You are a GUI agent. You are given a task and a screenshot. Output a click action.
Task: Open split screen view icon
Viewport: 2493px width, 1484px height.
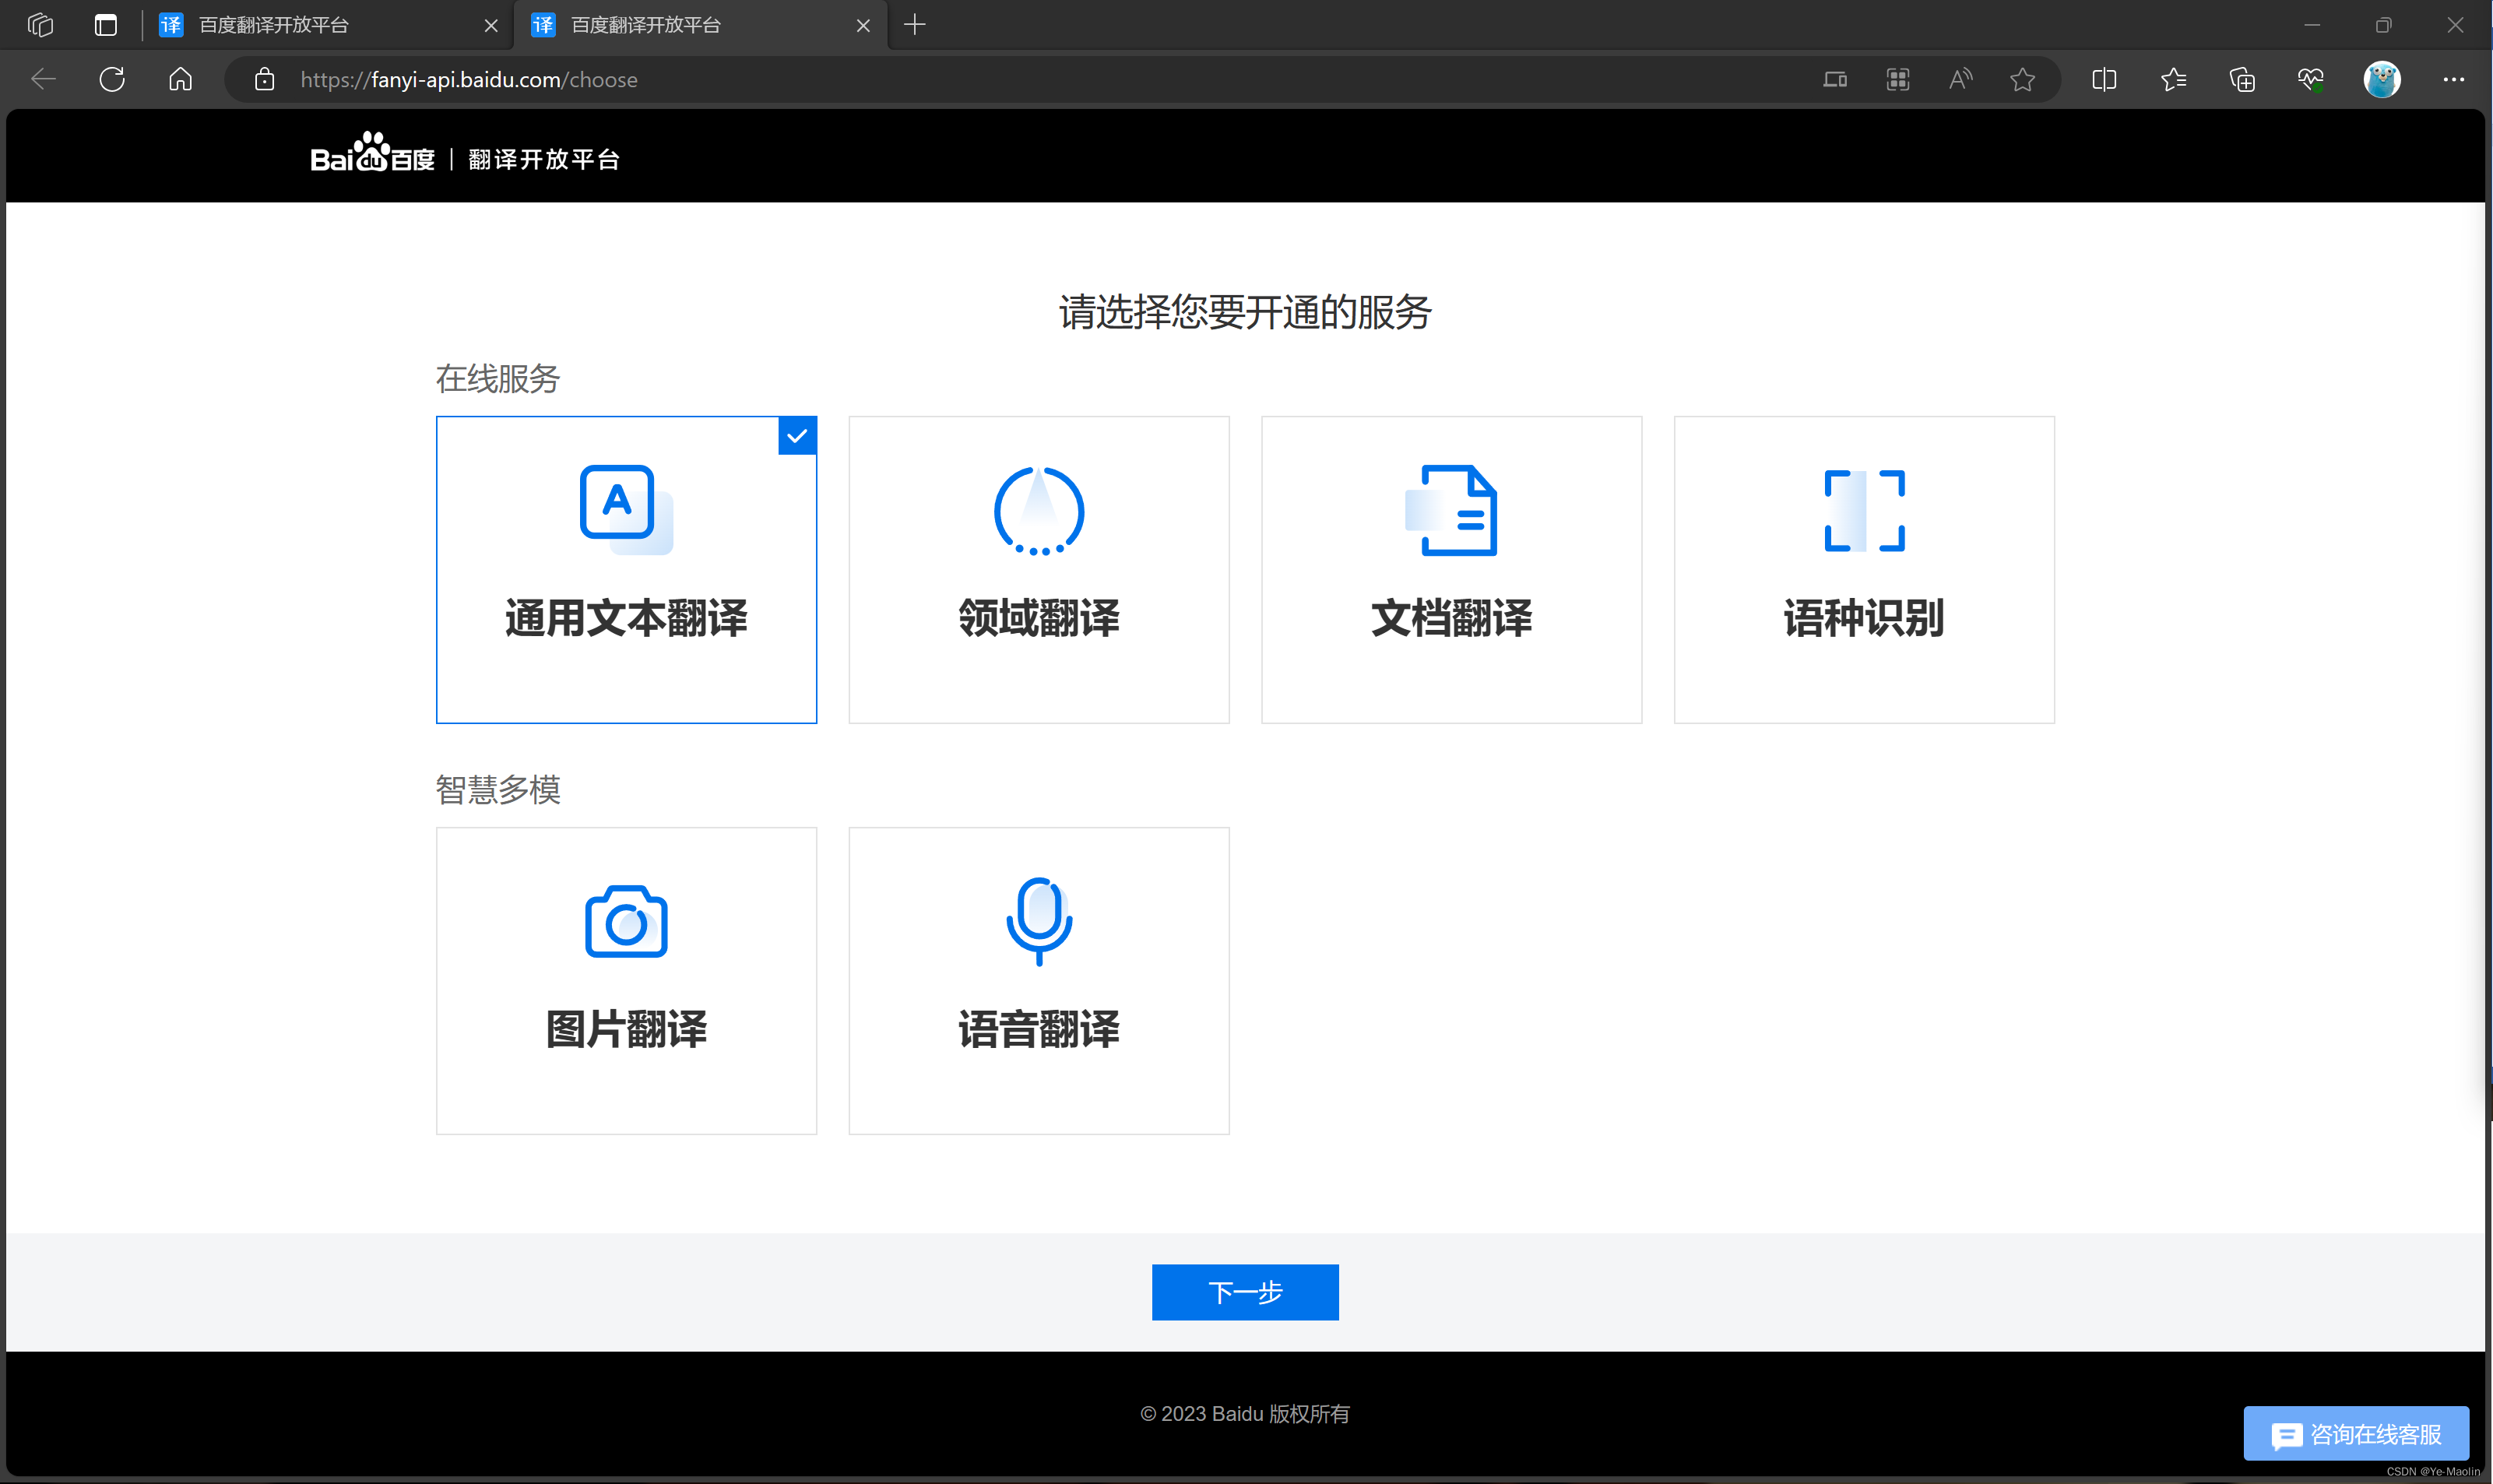(x=2104, y=79)
